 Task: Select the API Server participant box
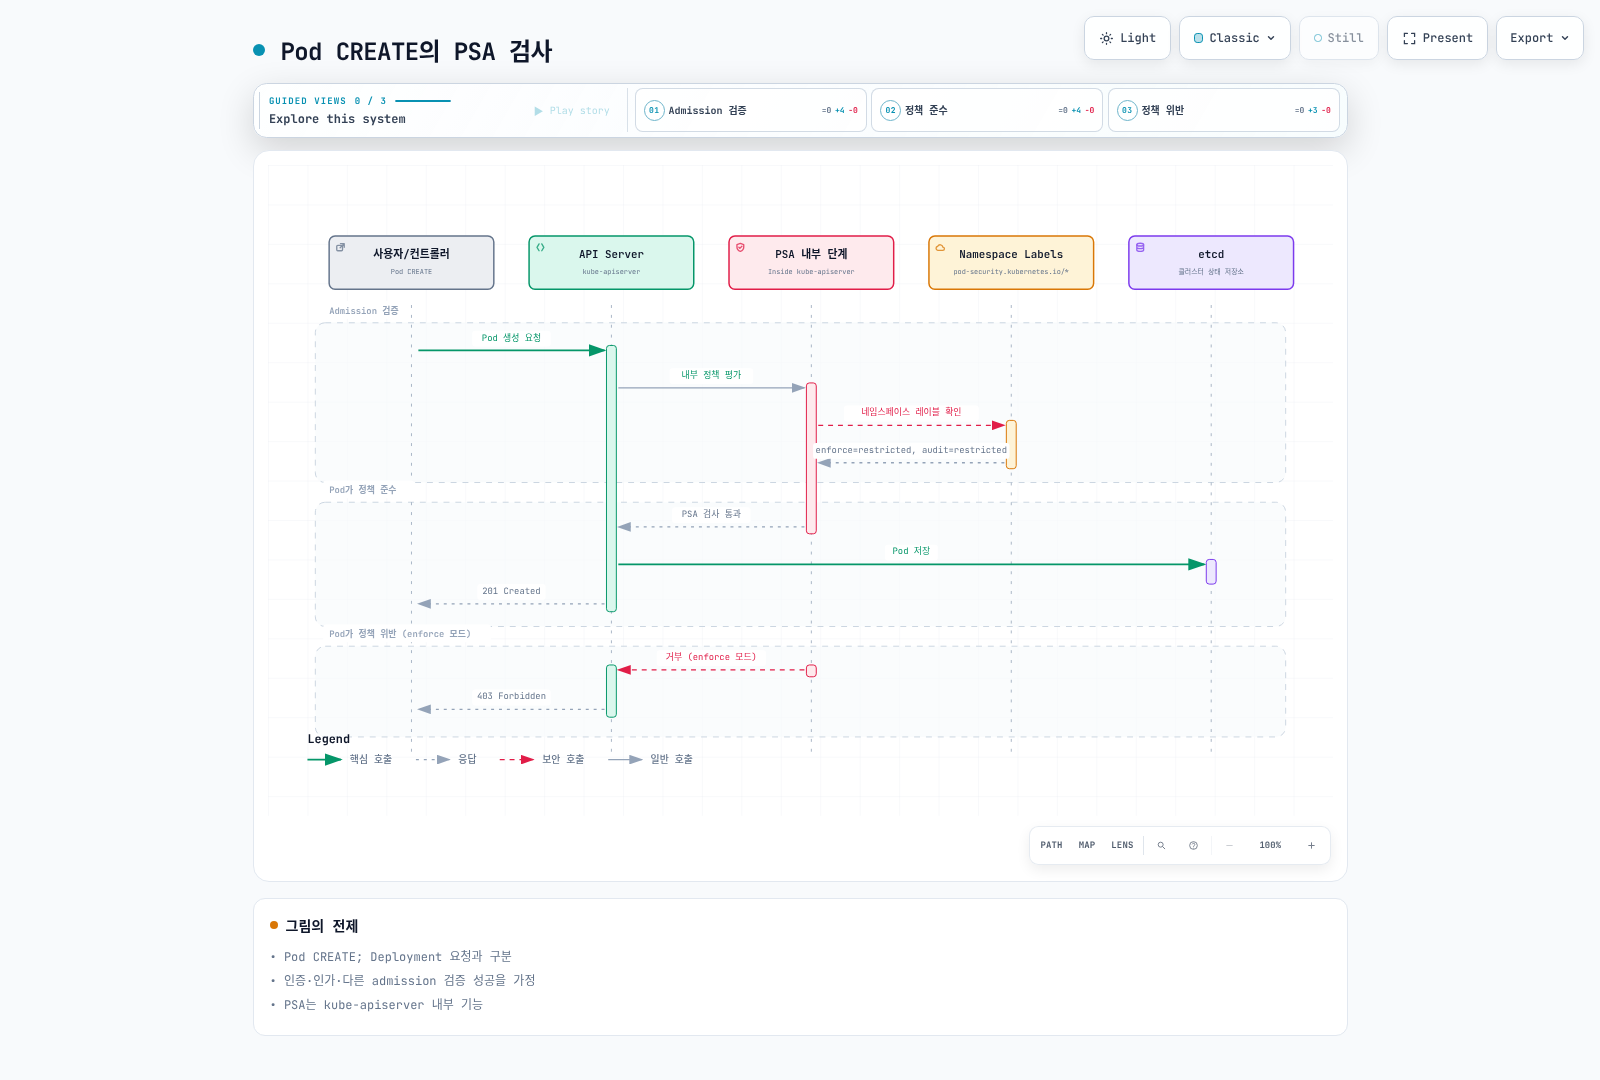611,263
